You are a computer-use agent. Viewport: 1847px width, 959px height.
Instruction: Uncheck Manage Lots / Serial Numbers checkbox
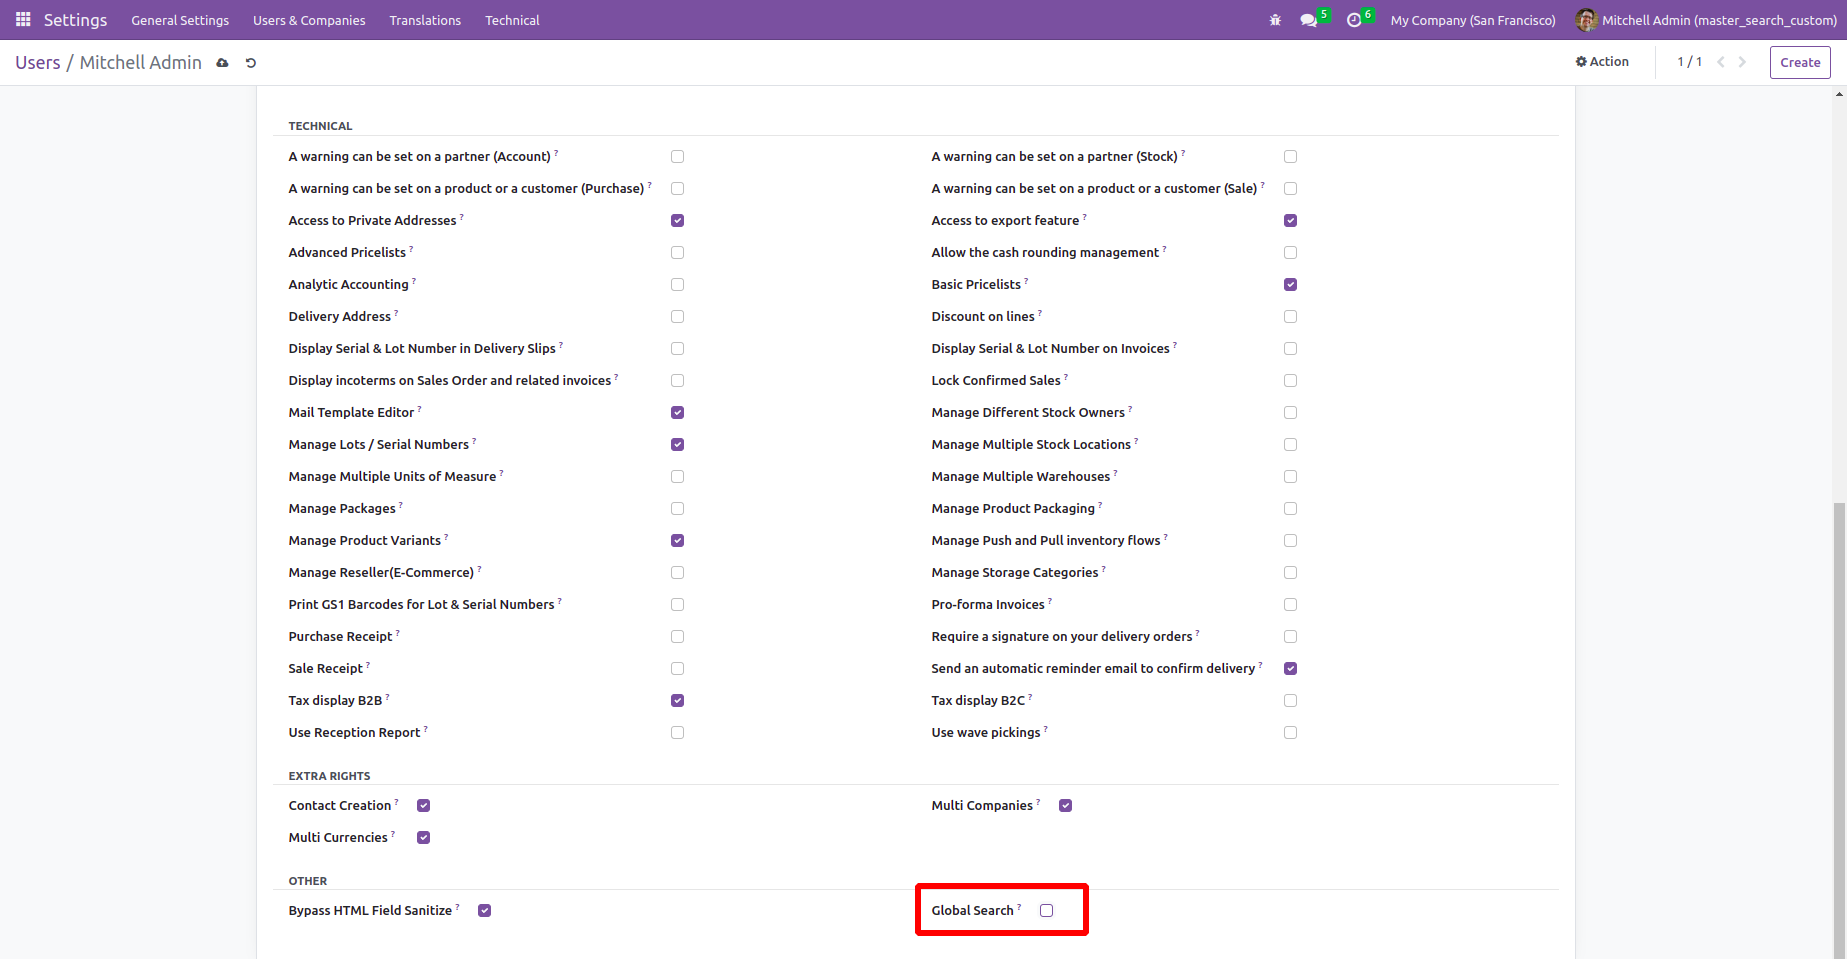pos(677,444)
